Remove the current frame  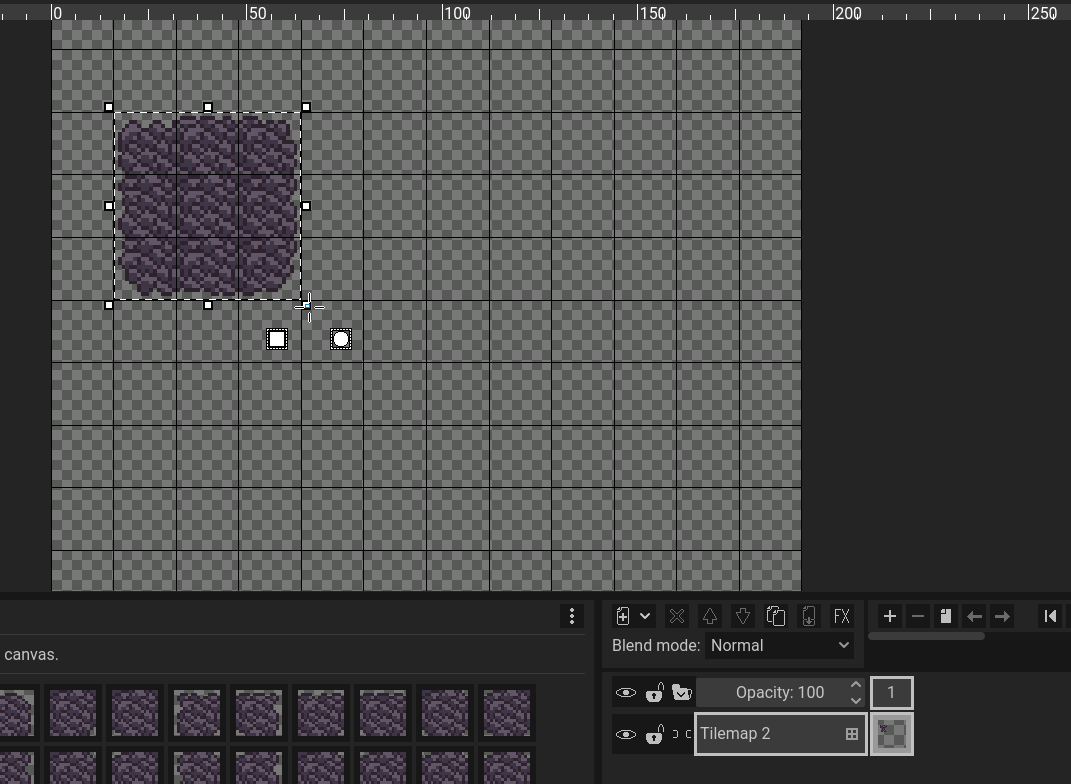pos(917,616)
